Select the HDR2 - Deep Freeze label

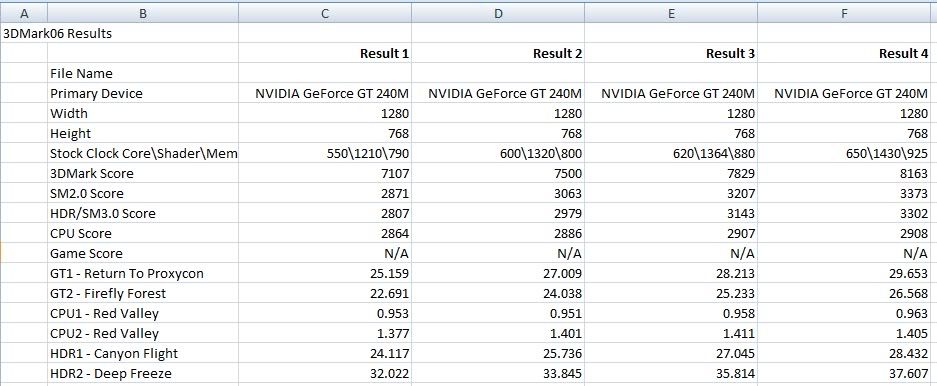tap(143, 373)
